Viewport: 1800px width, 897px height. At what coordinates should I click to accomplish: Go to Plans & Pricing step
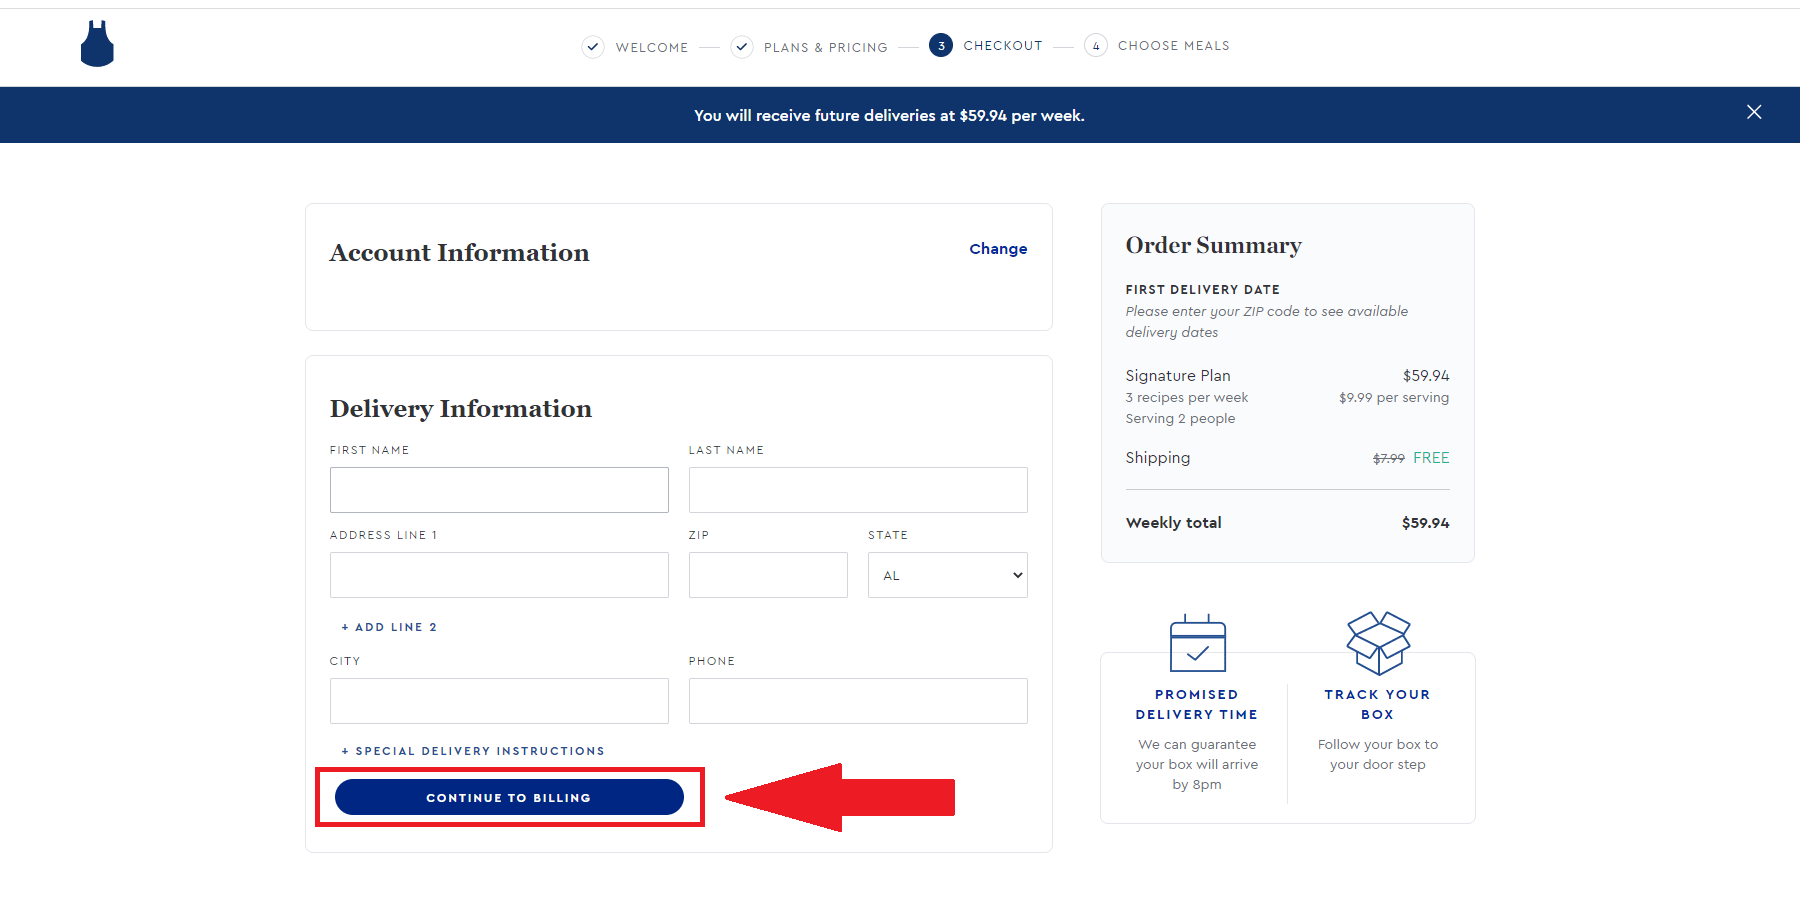(x=825, y=47)
